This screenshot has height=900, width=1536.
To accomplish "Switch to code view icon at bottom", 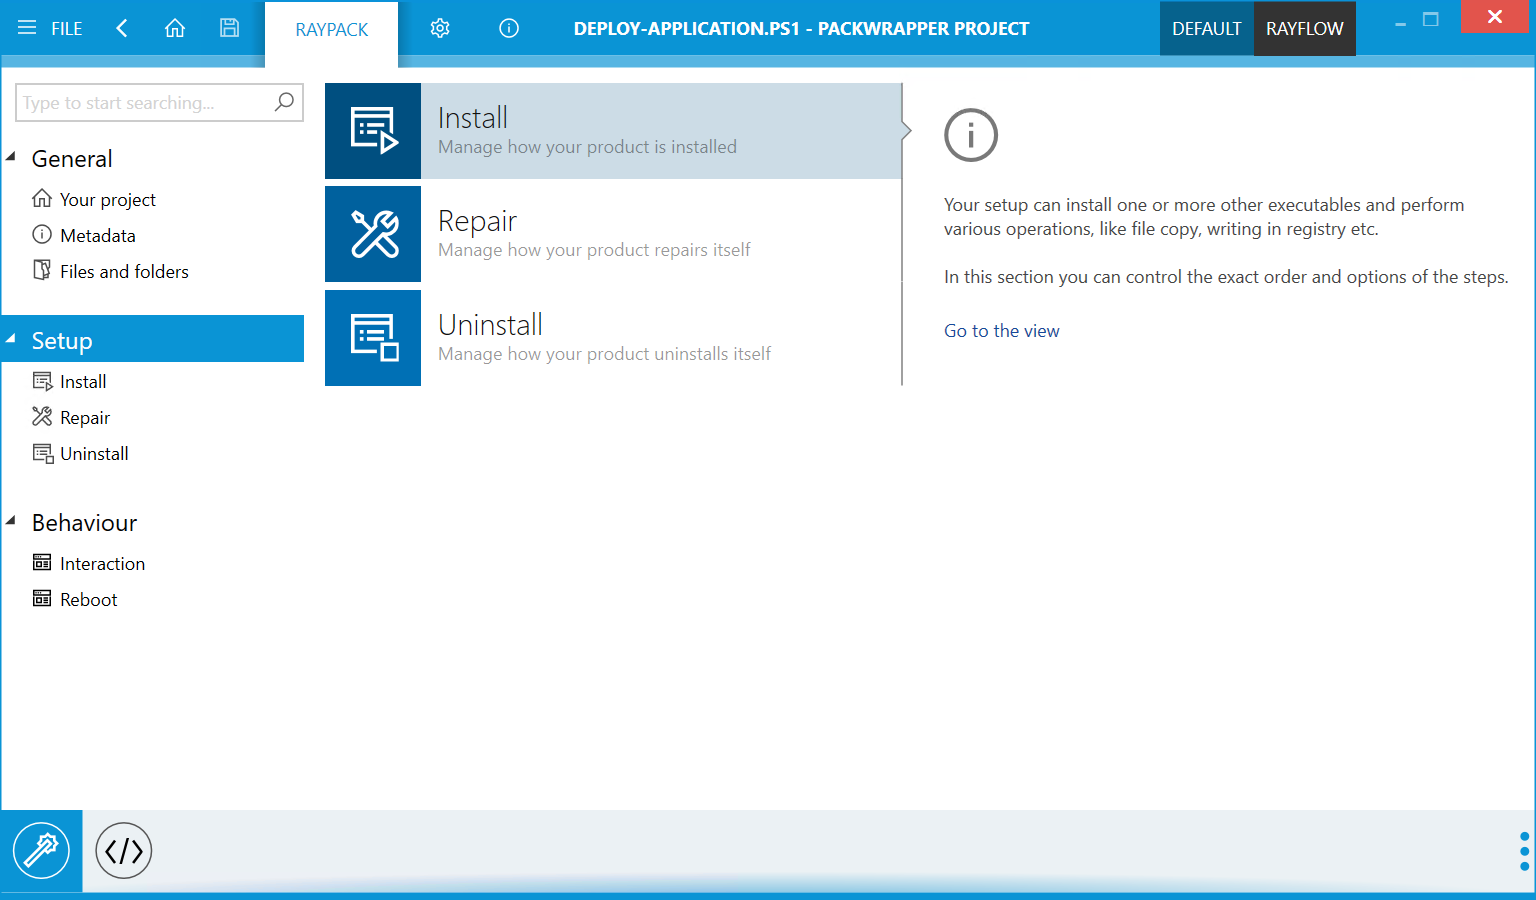I will coord(124,851).
